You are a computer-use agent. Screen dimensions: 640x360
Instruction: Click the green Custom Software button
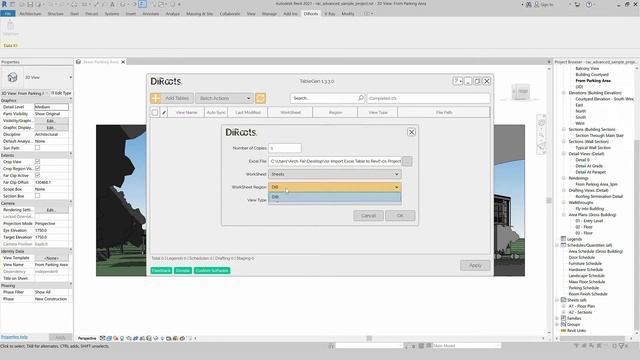point(212,271)
